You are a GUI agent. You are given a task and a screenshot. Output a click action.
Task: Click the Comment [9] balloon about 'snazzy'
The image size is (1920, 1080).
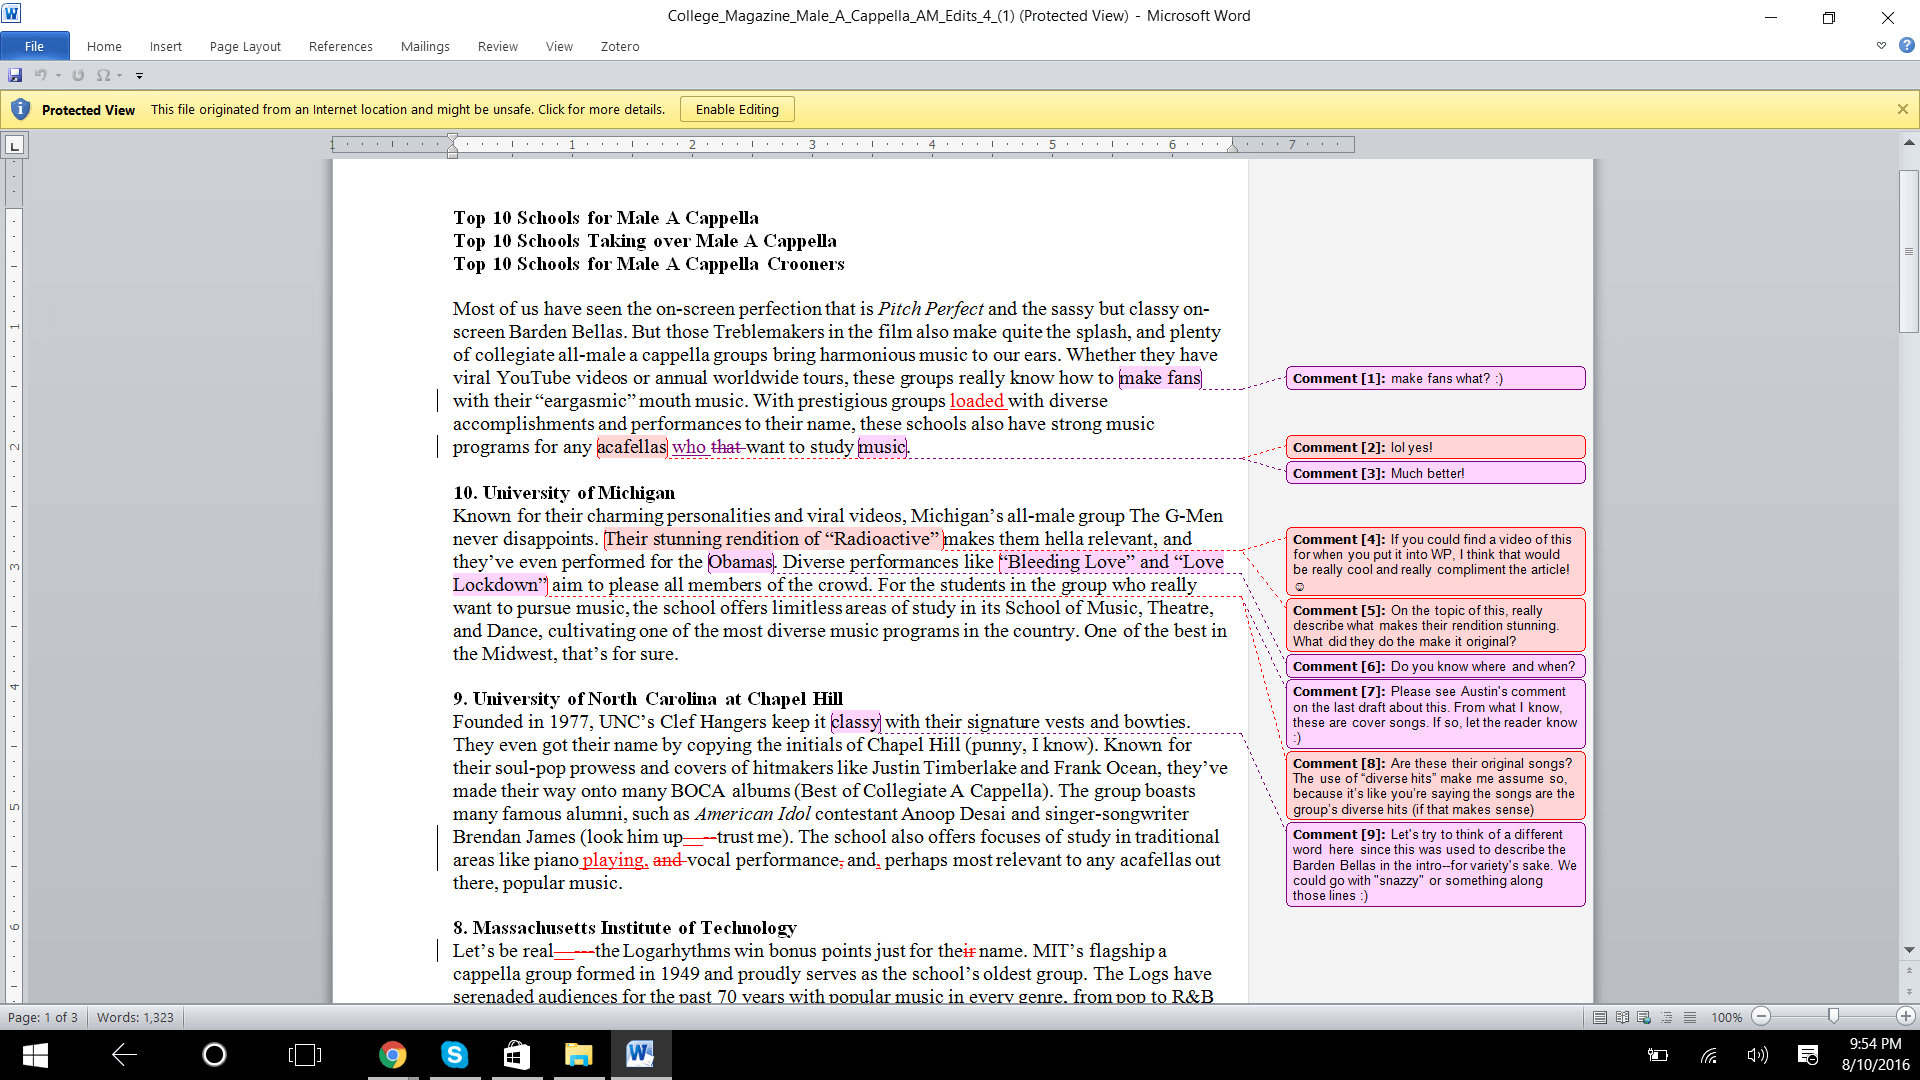(1435, 865)
